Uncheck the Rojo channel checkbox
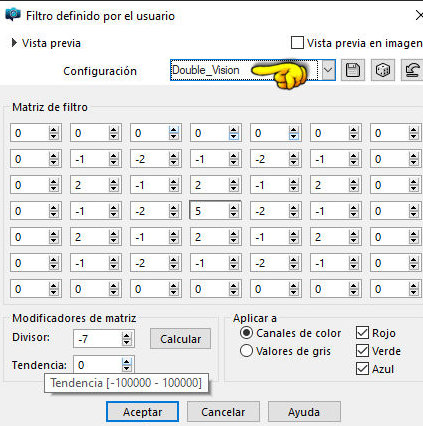423x426 pixels. pyautogui.click(x=362, y=333)
